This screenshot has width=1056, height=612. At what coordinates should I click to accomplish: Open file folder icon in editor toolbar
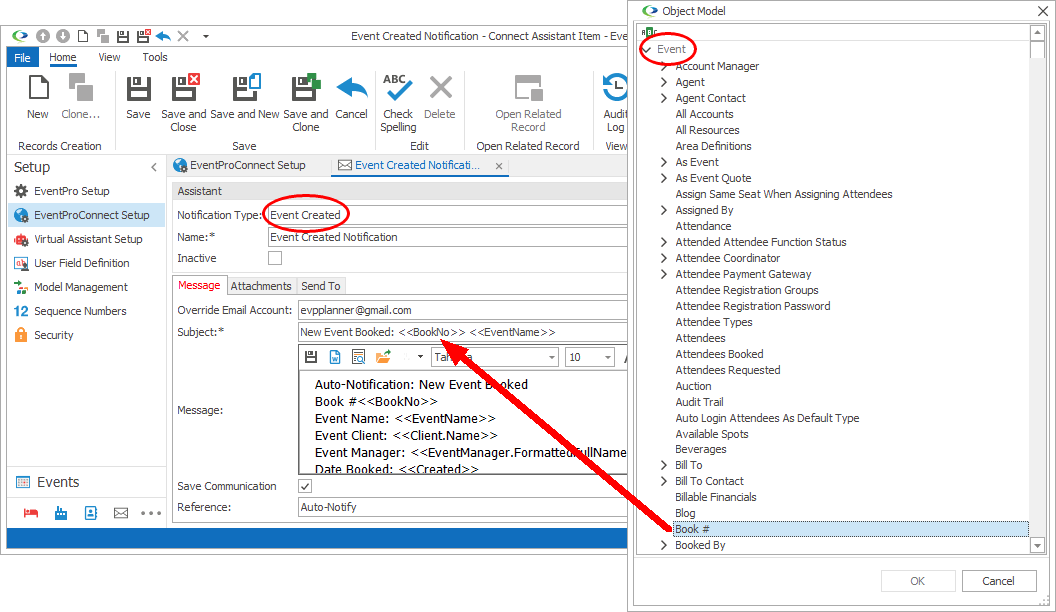pos(383,357)
